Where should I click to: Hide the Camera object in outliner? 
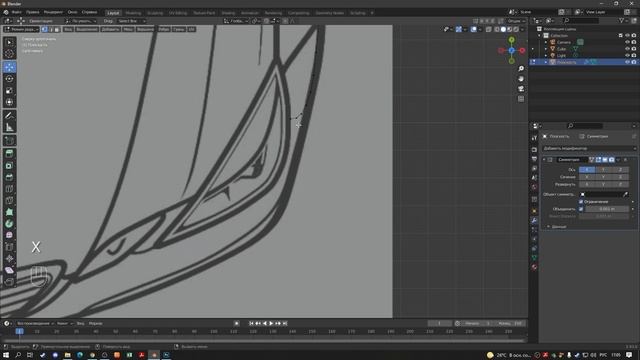pyautogui.click(x=627, y=42)
